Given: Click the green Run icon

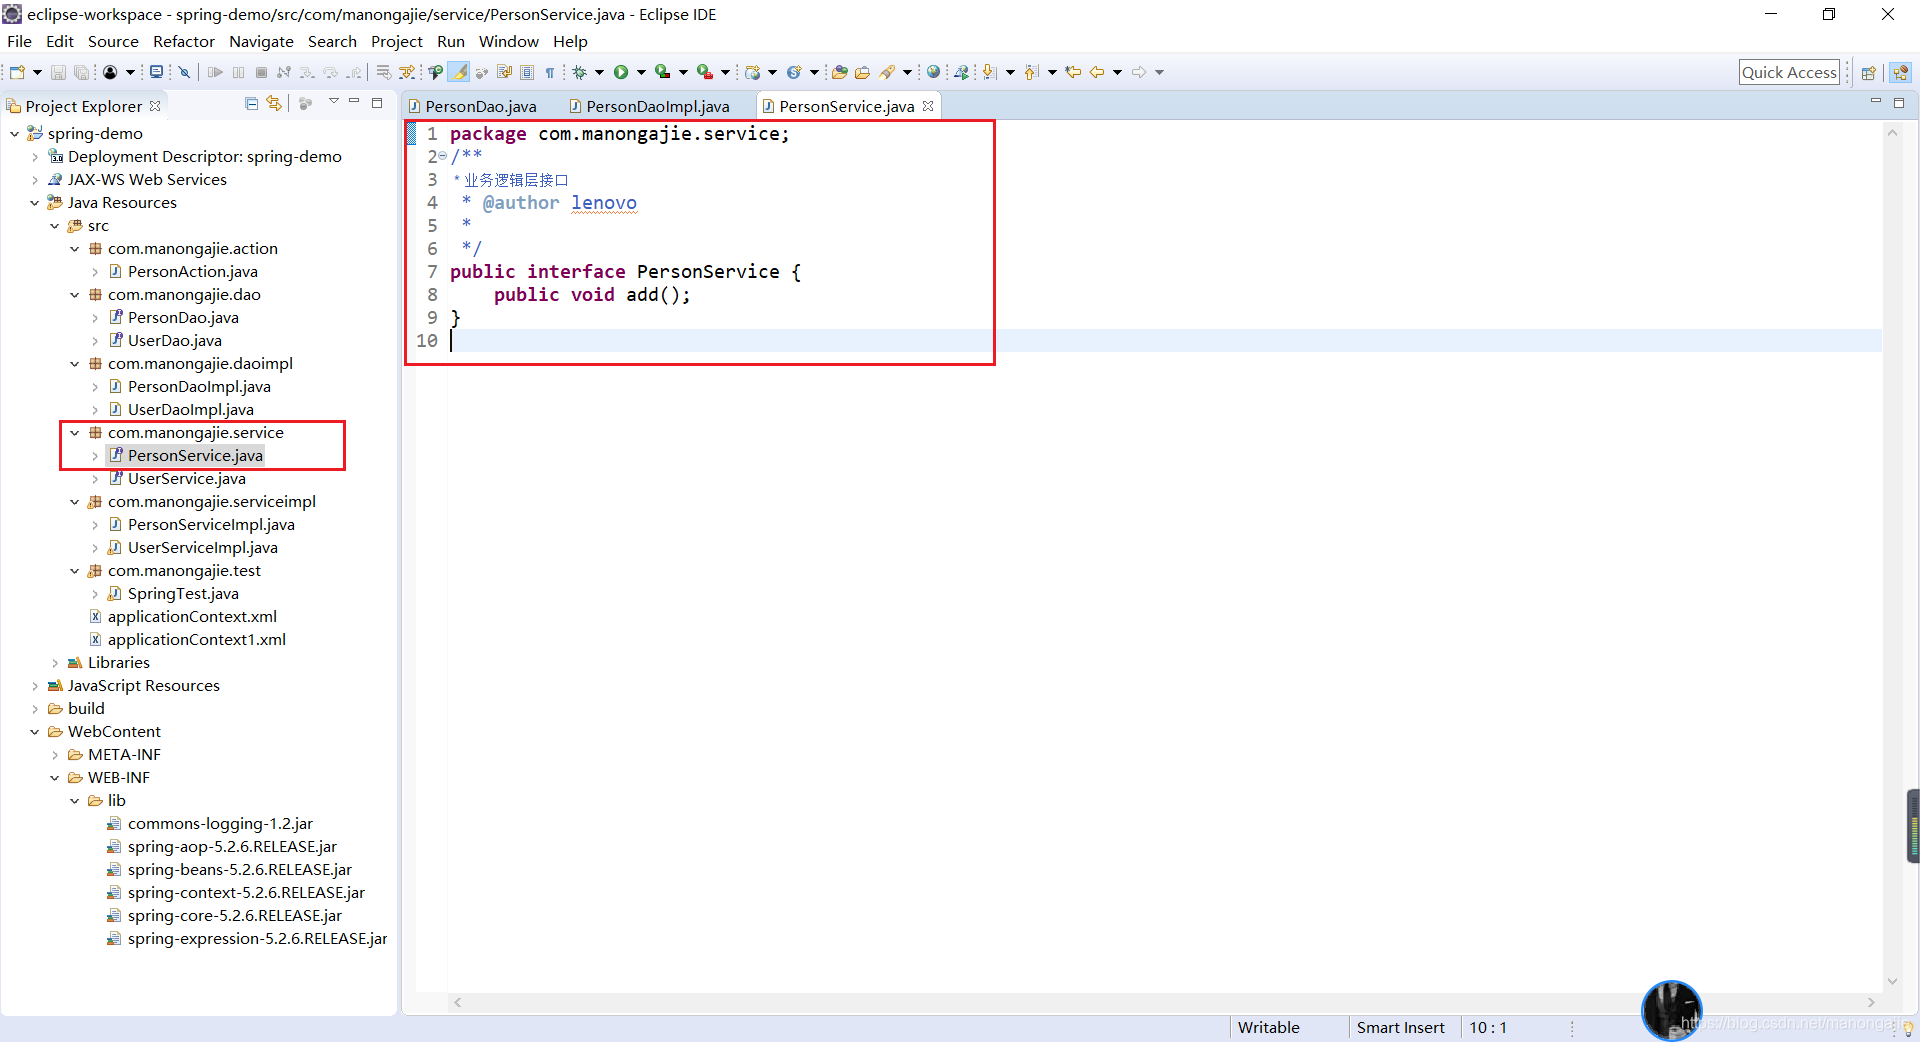Looking at the screenshot, I should [621, 72].
